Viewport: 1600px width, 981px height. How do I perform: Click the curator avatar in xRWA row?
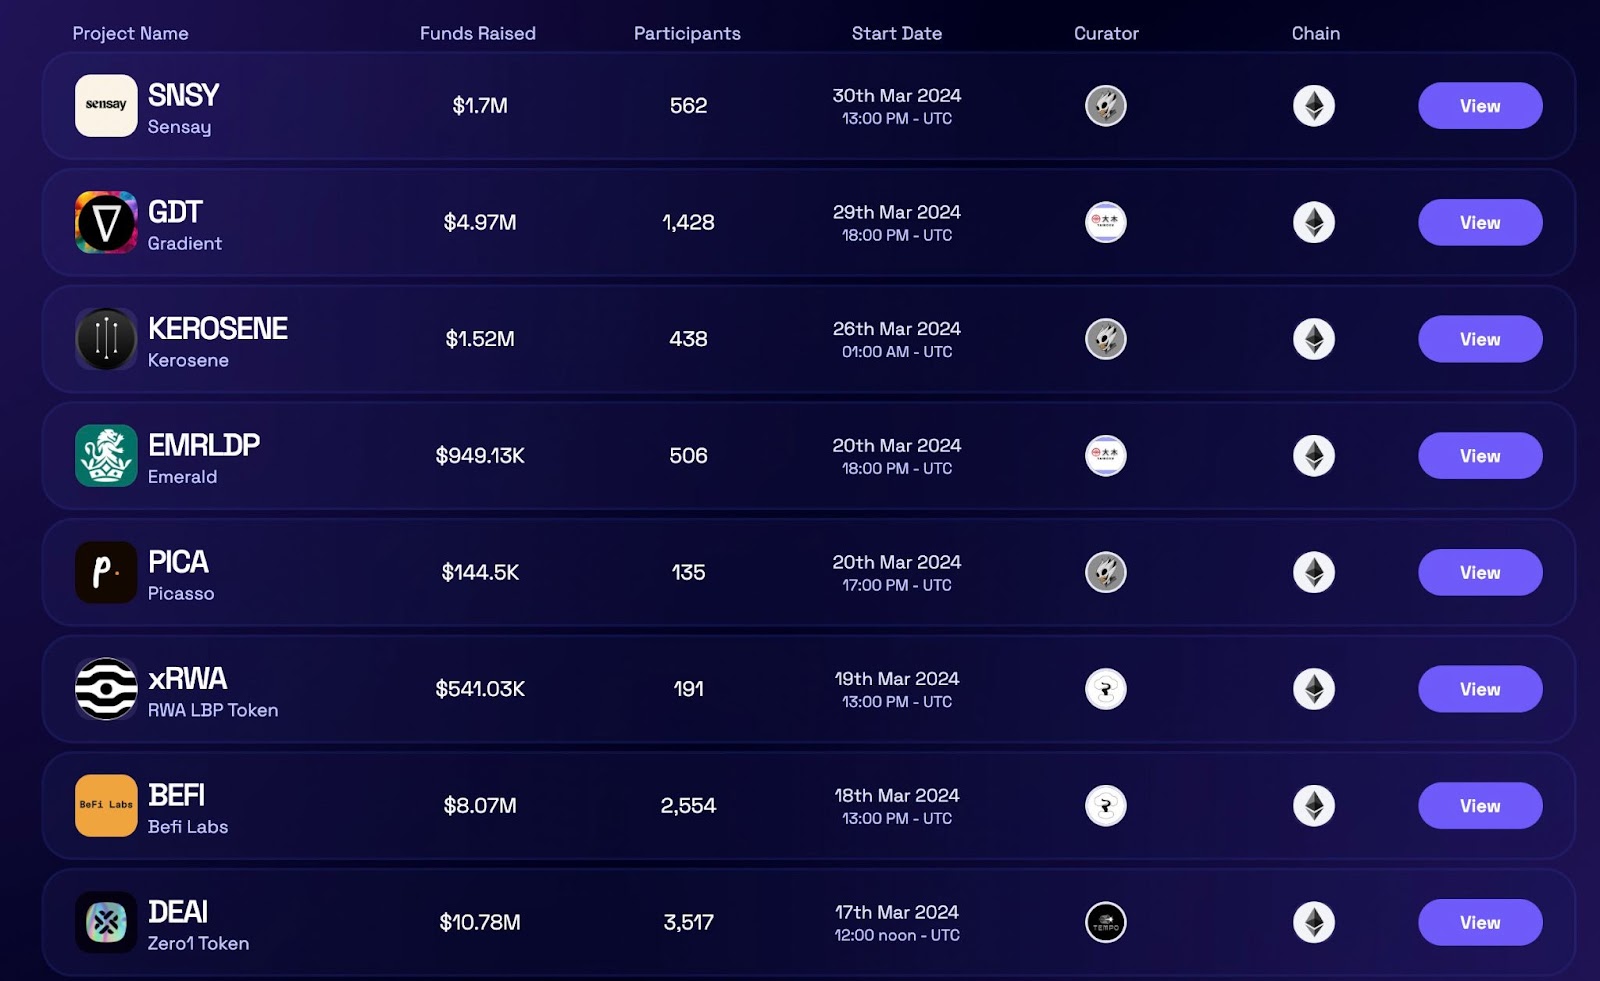[x=1106, y=689]
